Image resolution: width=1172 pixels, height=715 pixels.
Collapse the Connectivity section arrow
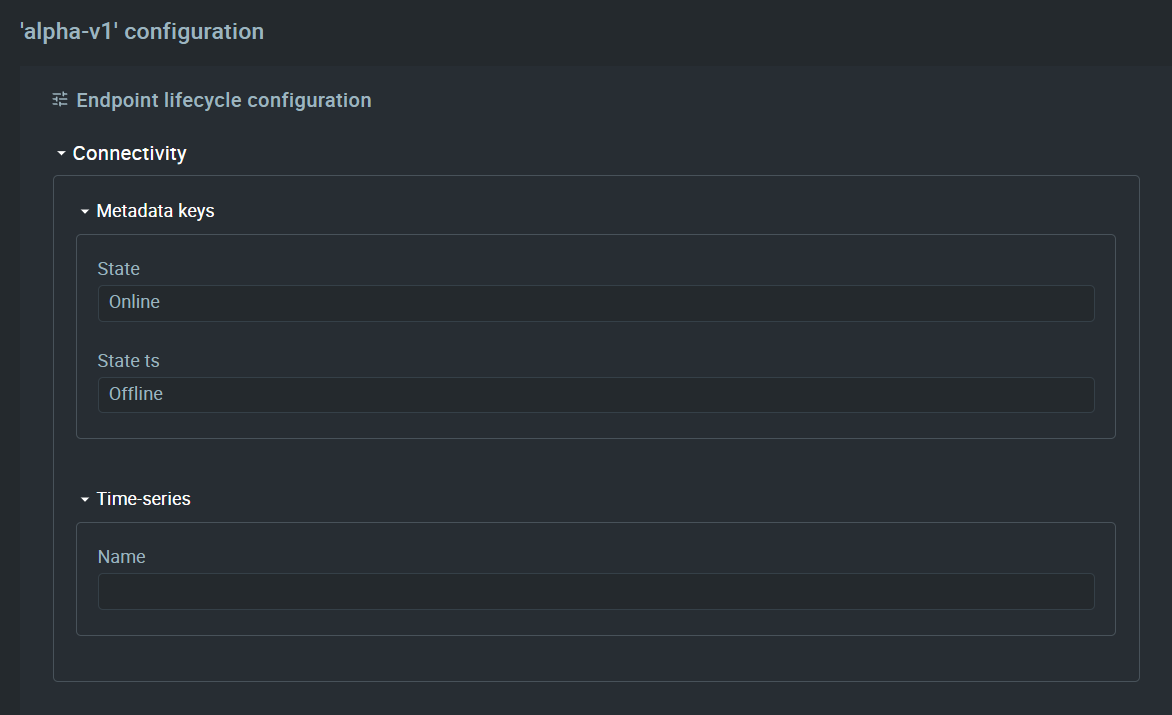(x=61, y=153)
